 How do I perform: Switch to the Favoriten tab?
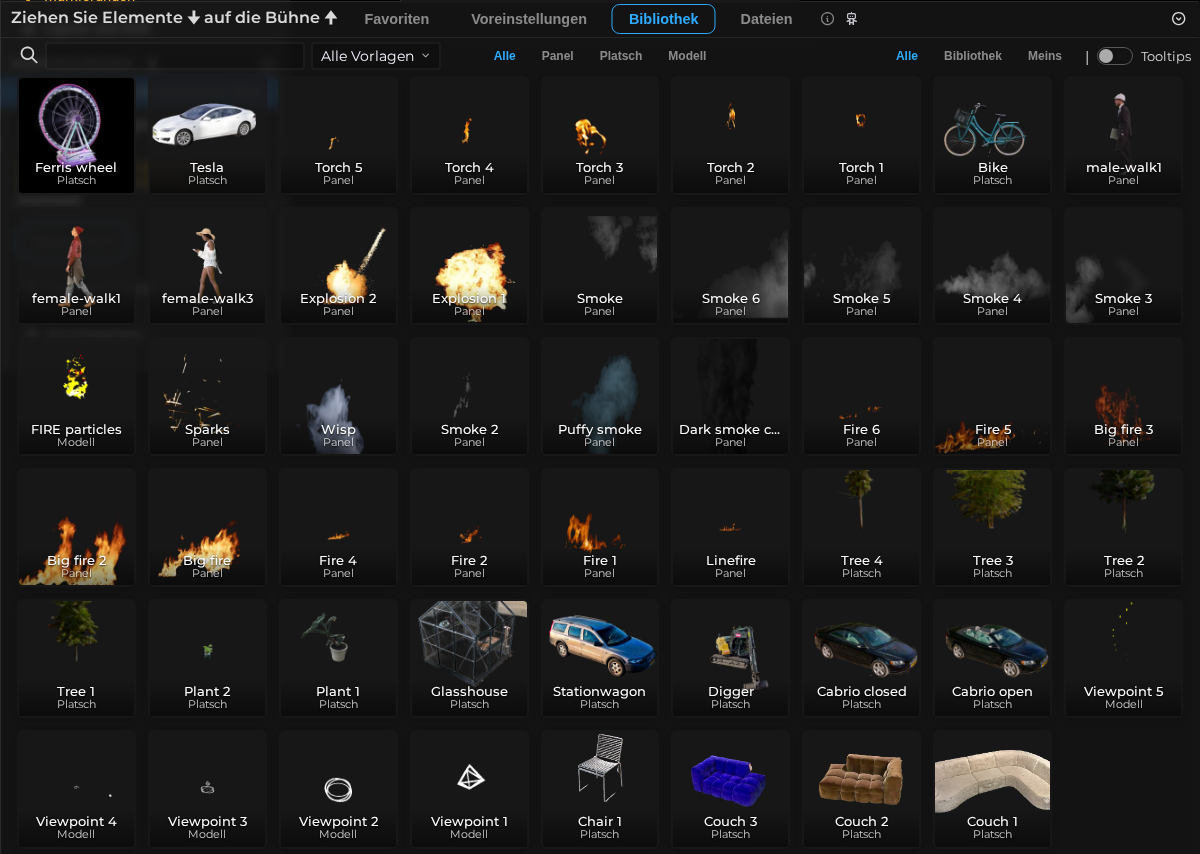[397, 19]
